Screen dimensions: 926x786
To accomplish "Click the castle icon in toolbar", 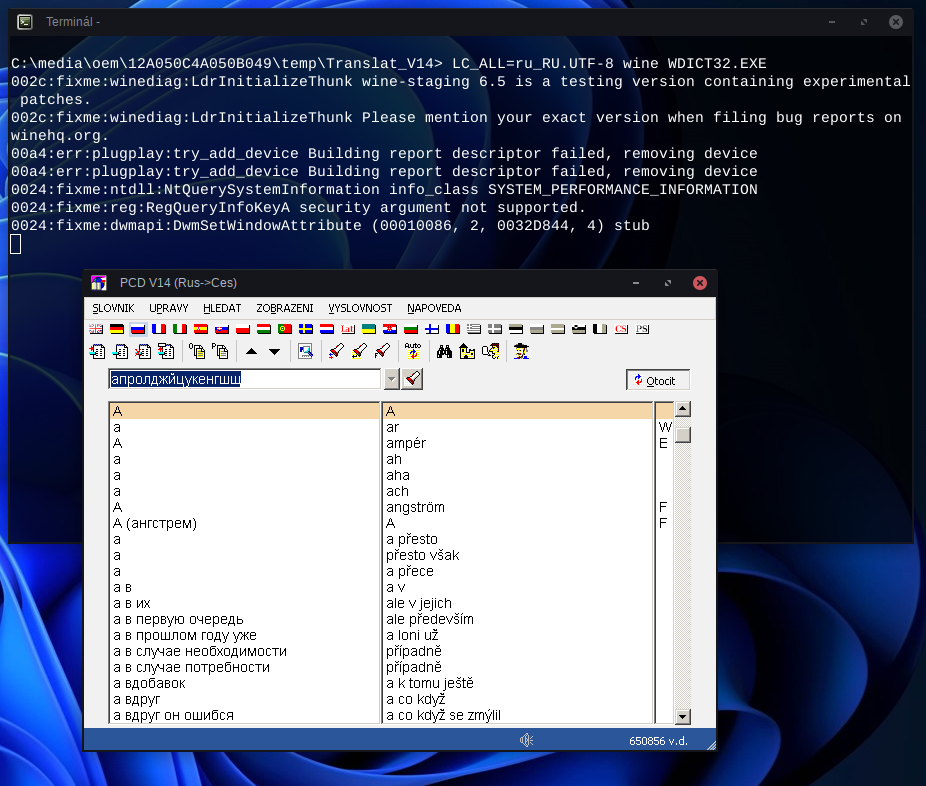I will (x=467, y=352).
